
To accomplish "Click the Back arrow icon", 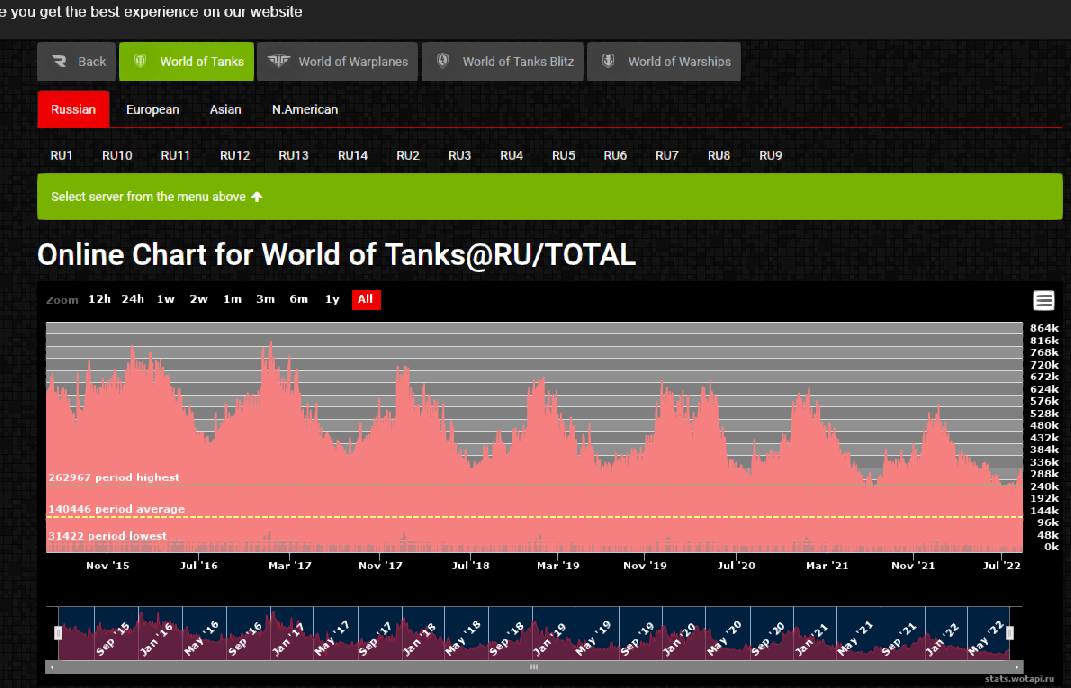I will pos(59,61).
